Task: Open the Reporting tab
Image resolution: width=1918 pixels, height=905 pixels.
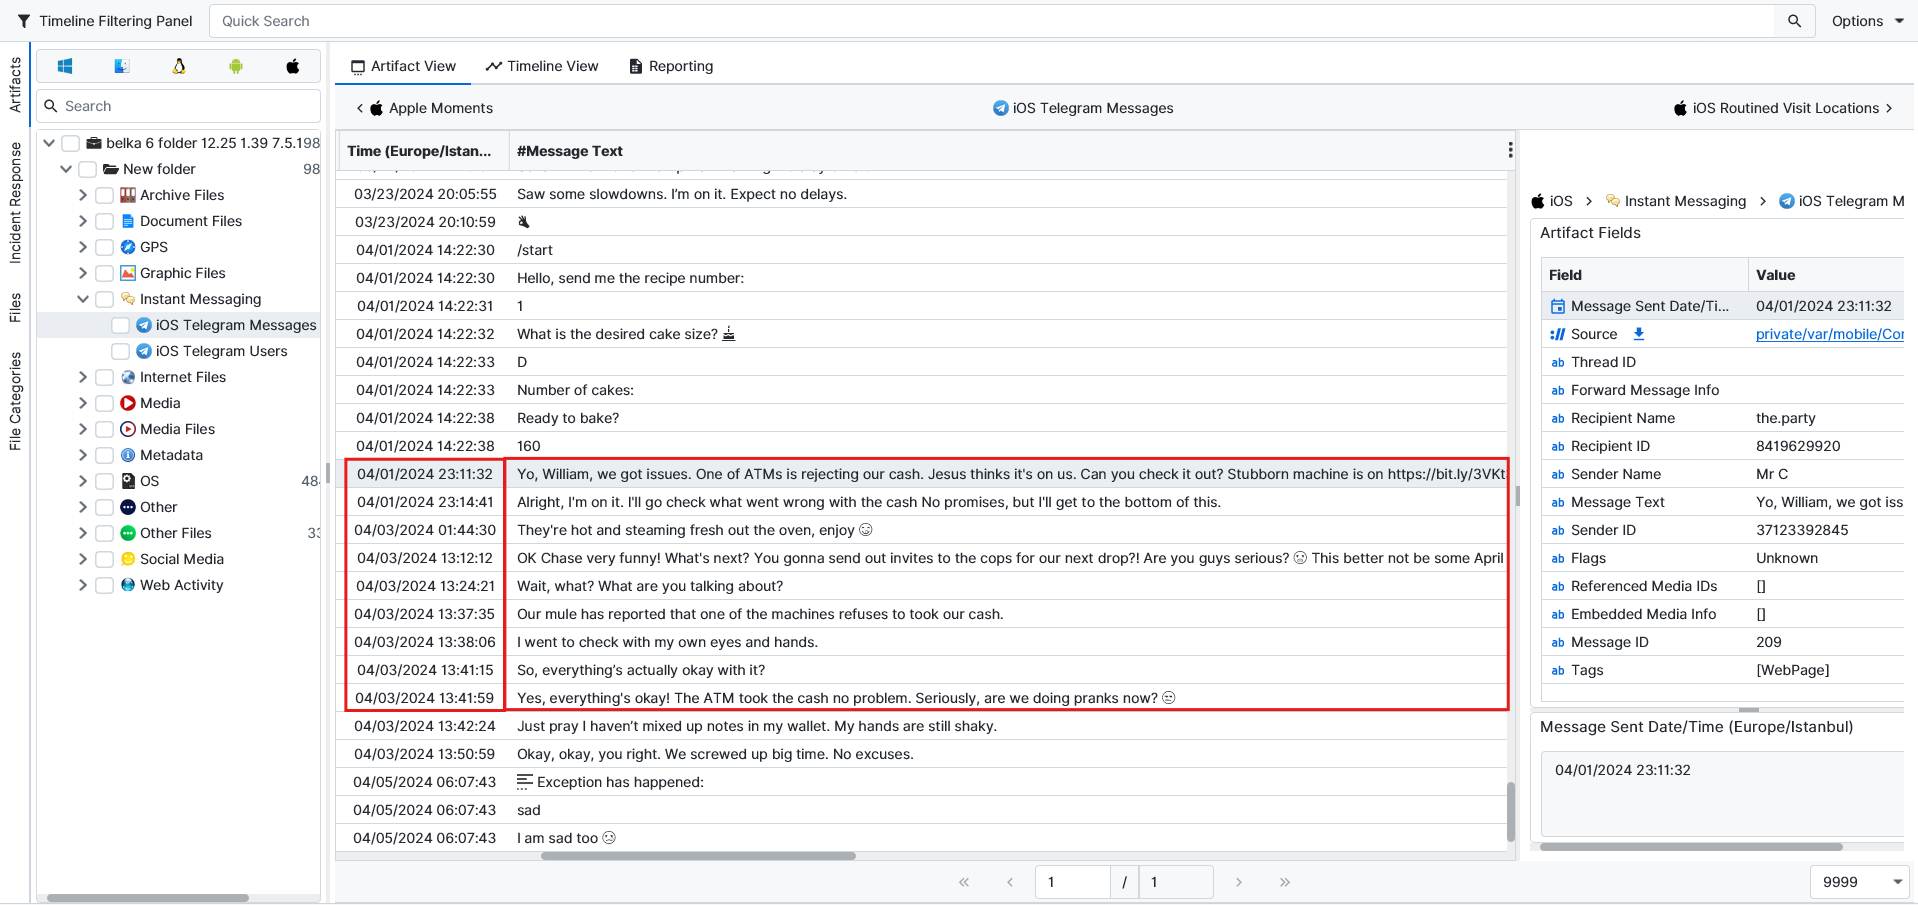Action: (671, 66)
